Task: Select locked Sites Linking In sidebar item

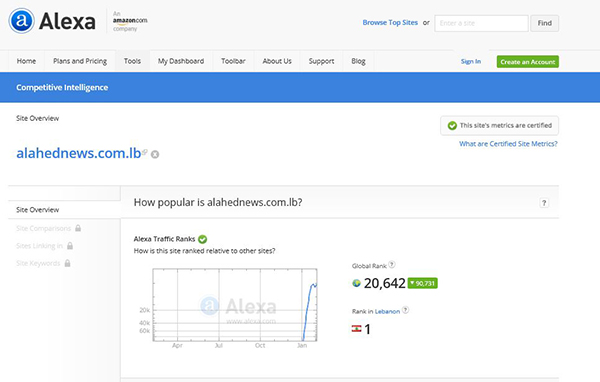Action: click(39, 246)
